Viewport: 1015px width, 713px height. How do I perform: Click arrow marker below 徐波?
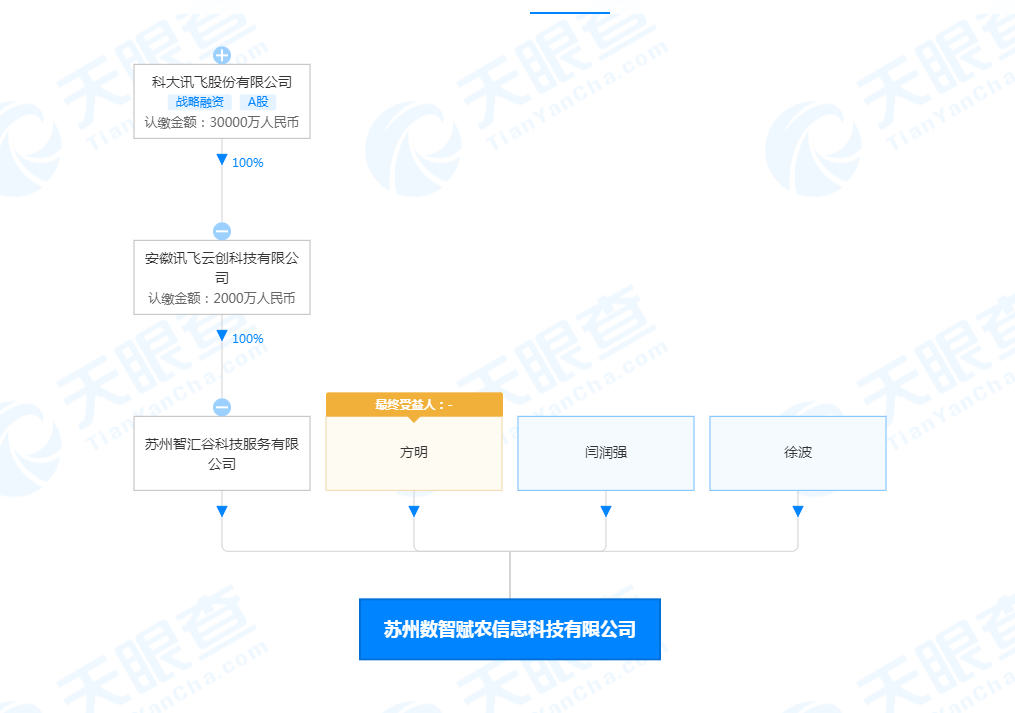click(798, 512)
